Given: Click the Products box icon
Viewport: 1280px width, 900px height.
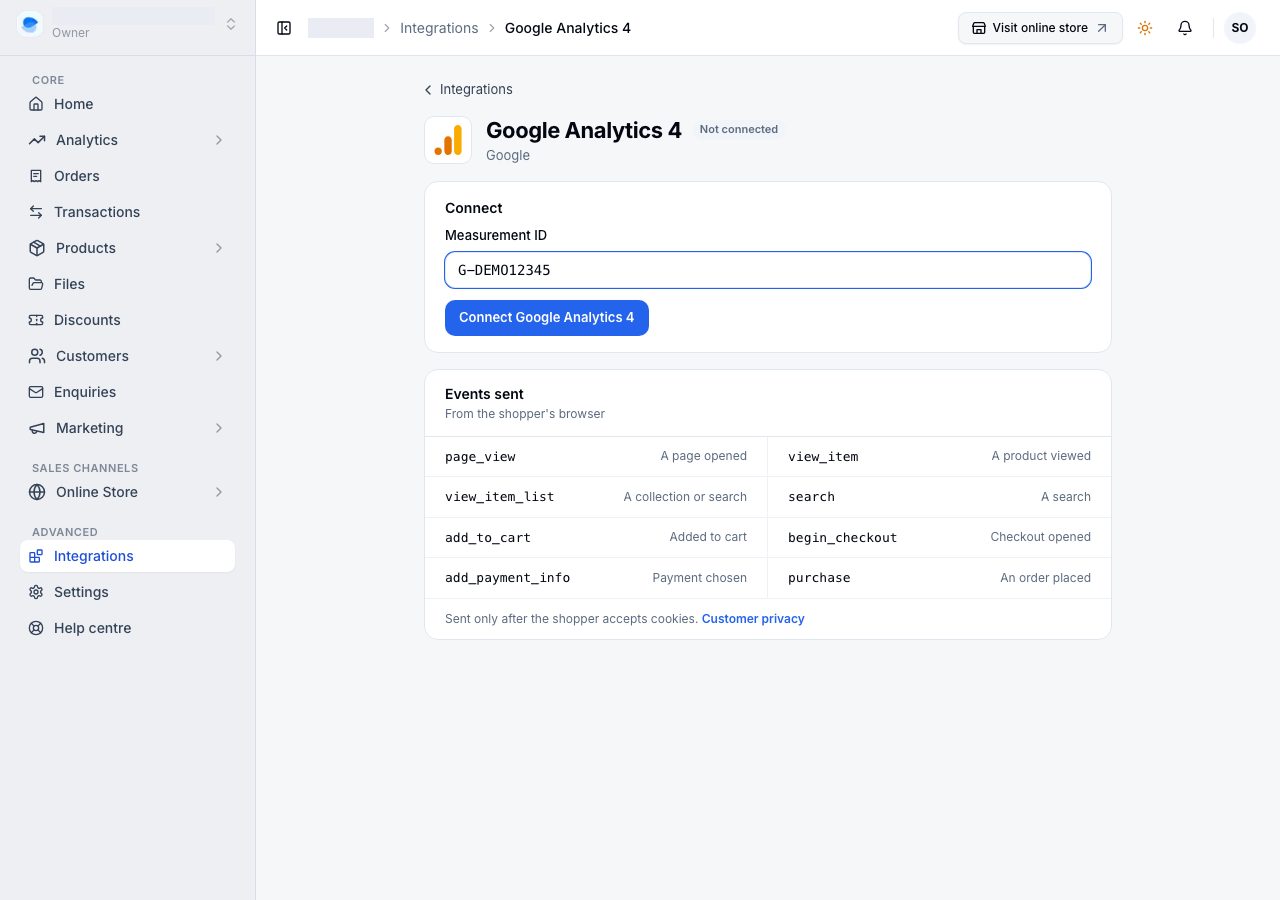Looking at the screenshot, I should (x=37, y=248).
